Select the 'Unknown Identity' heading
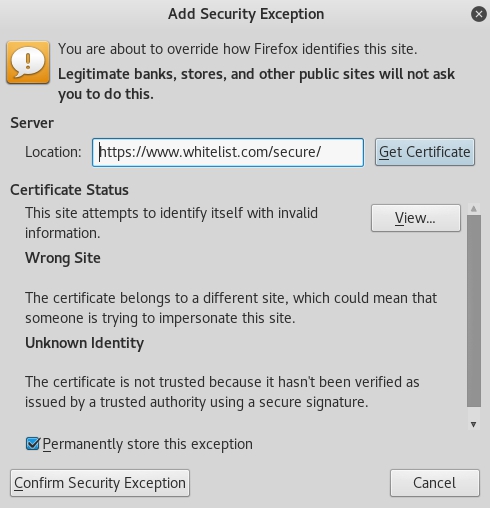 point(85,343)
